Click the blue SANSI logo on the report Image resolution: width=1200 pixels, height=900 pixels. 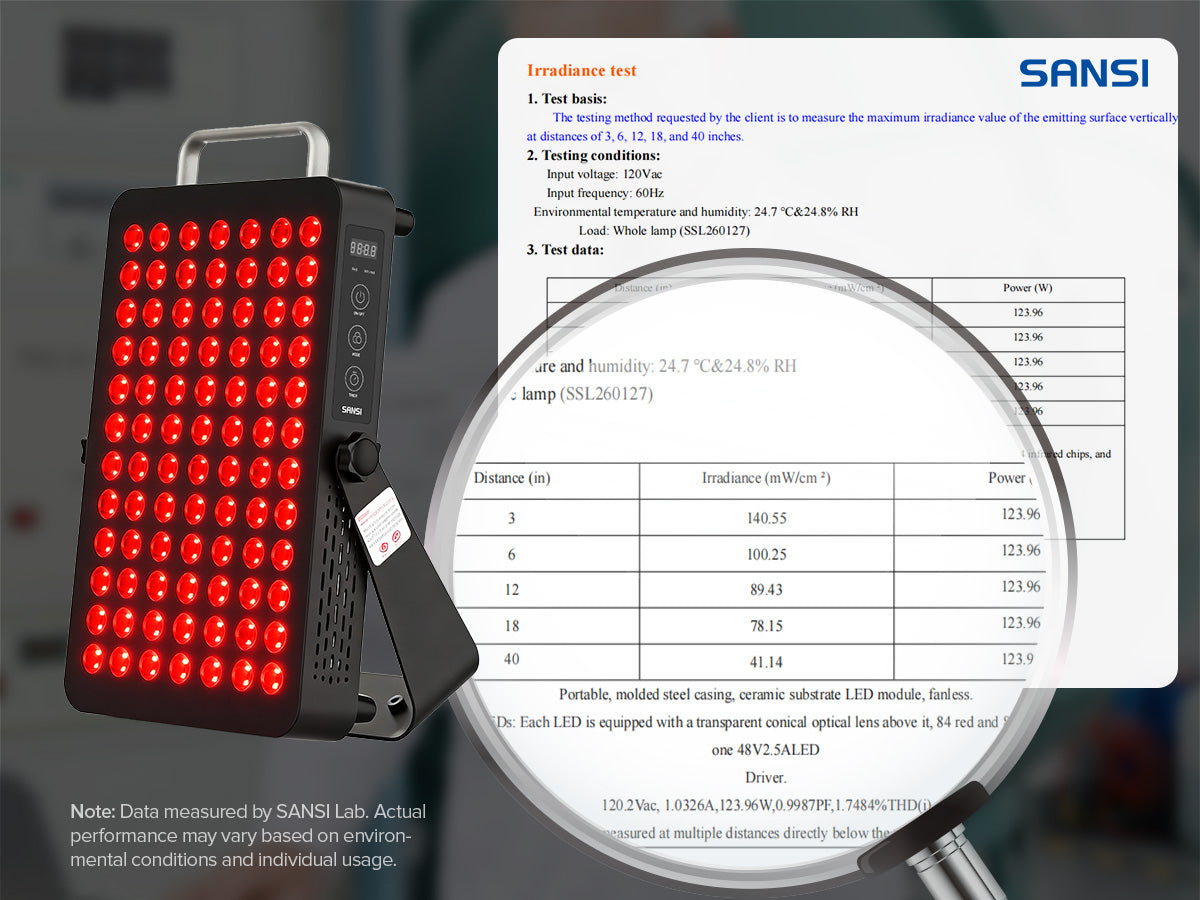pos(1083,73)
